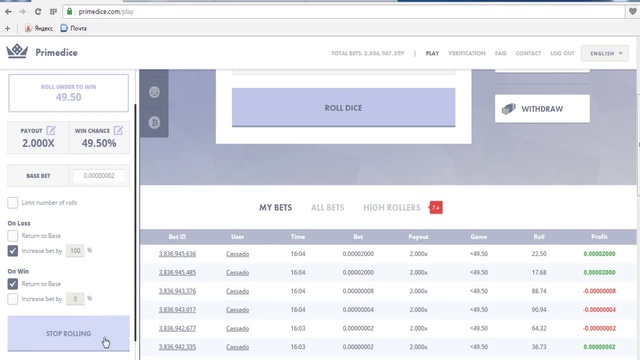Open bet ID 3,836,942,335

point(177,347)
